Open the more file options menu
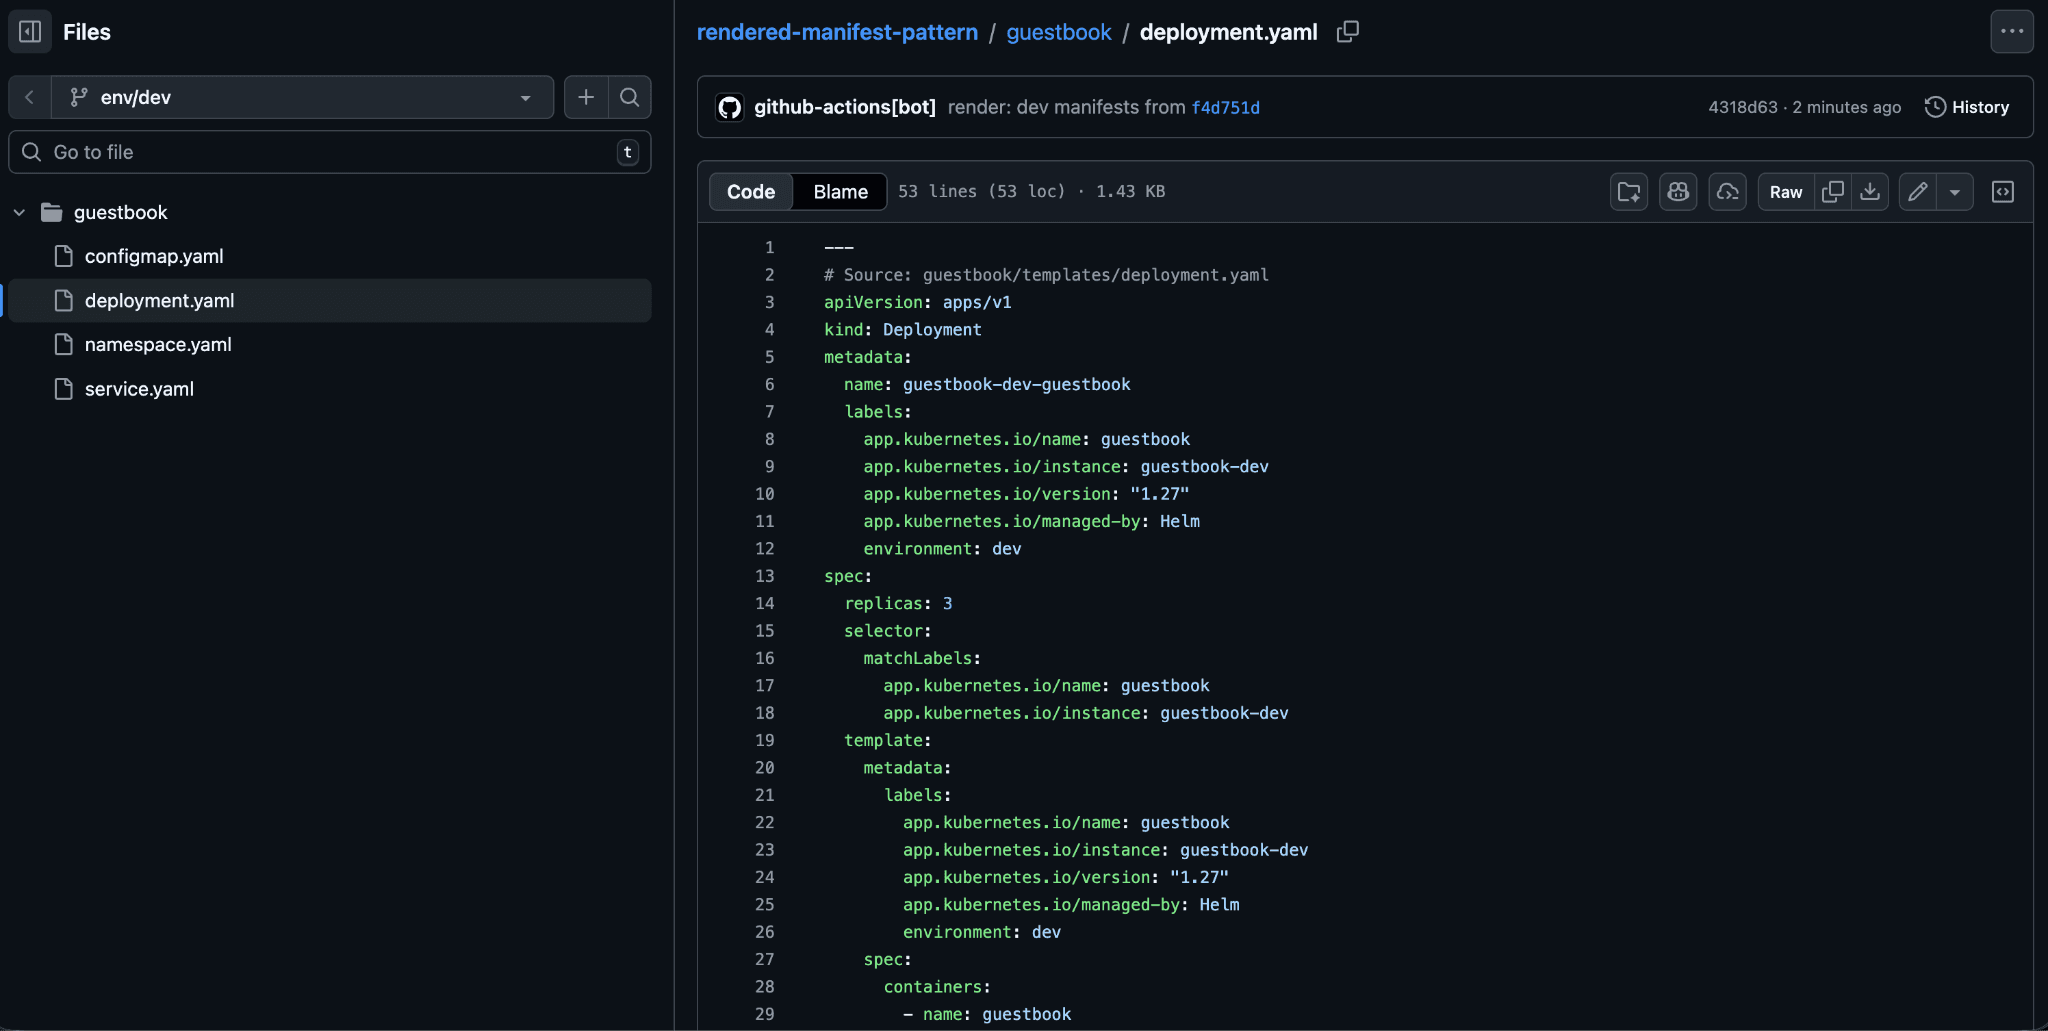 (2012, 32)
